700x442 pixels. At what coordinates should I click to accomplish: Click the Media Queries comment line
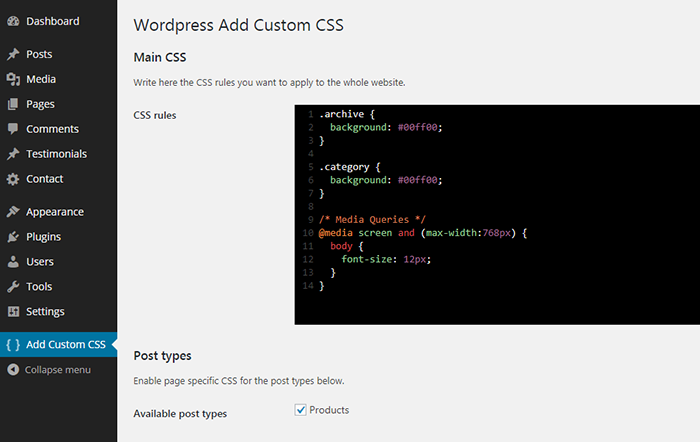click(372, 220)
